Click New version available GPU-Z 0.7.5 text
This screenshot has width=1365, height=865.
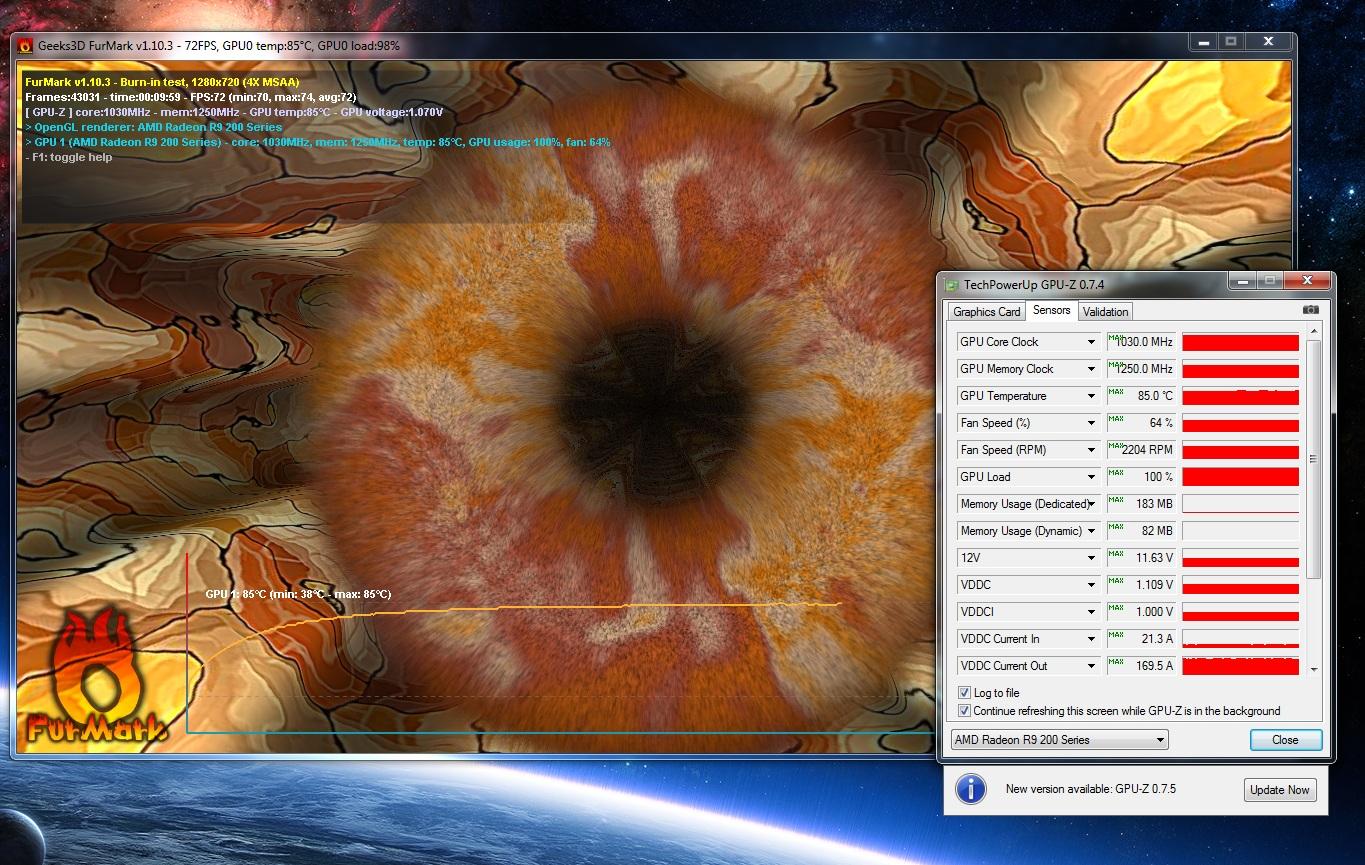1091,789
